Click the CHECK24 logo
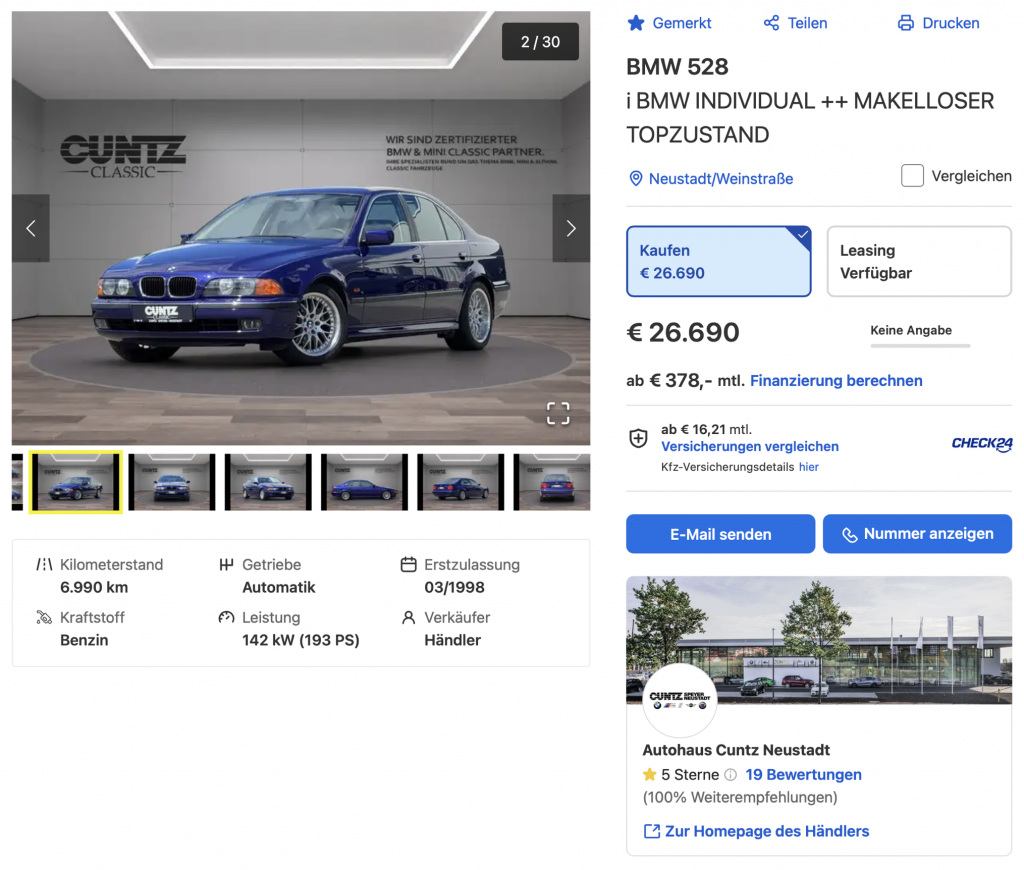The width and height of the screenshot is (1024, 870). 981,444
